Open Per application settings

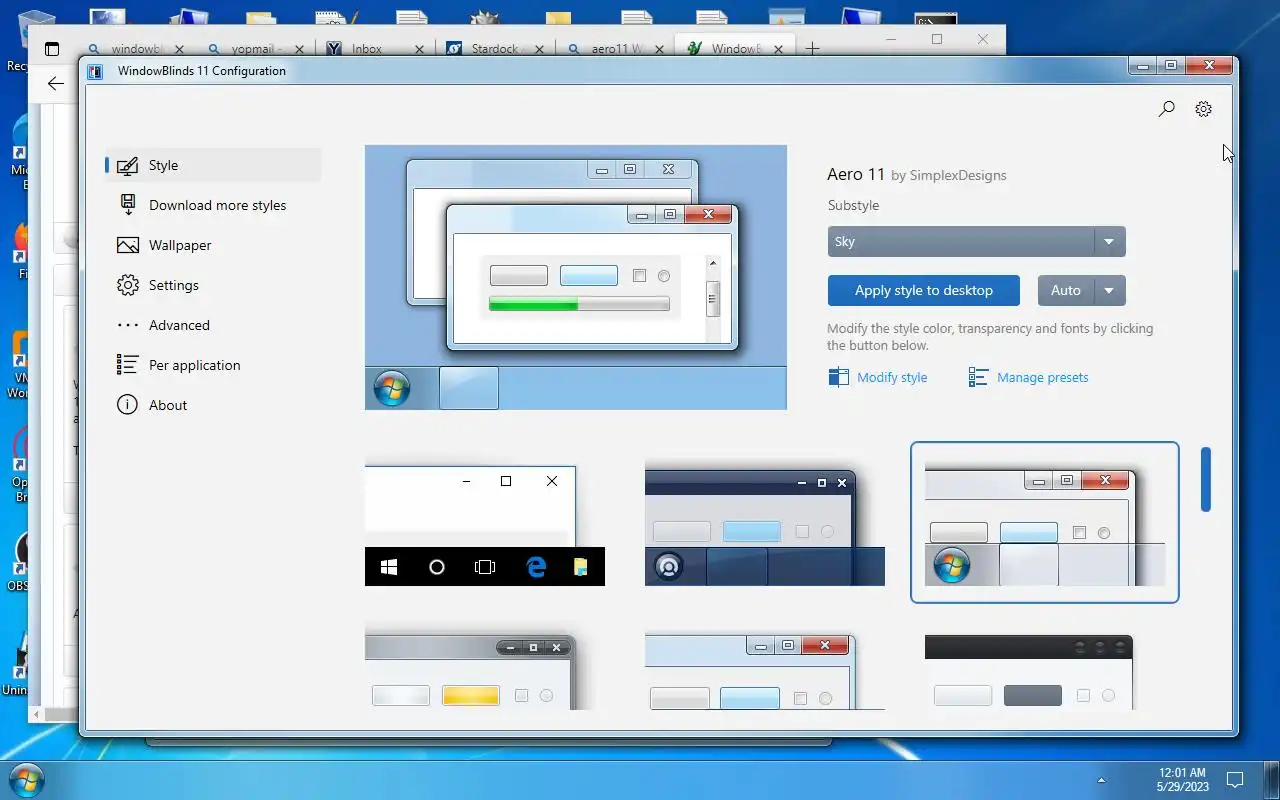pos(213,365)
